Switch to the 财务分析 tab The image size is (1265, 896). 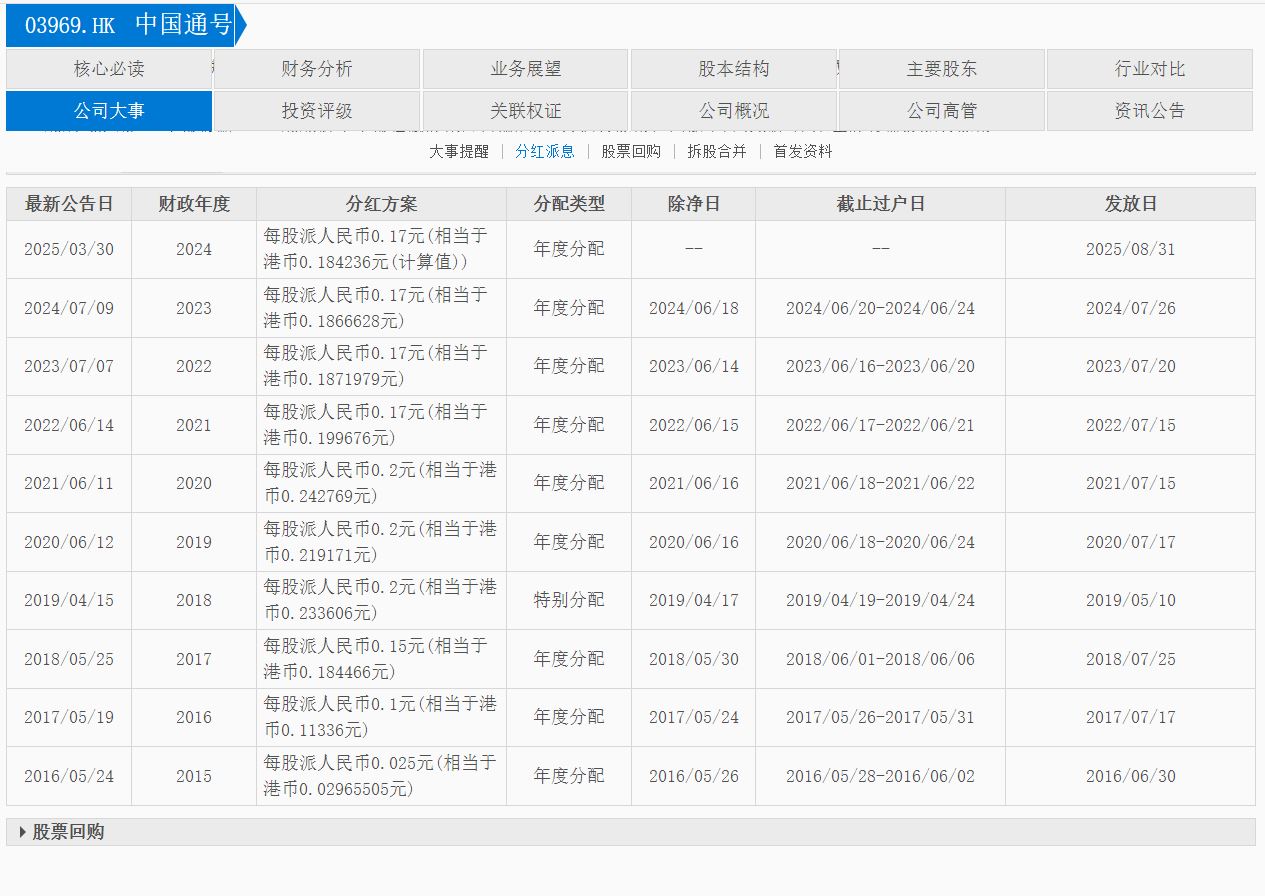click(317, 69)
